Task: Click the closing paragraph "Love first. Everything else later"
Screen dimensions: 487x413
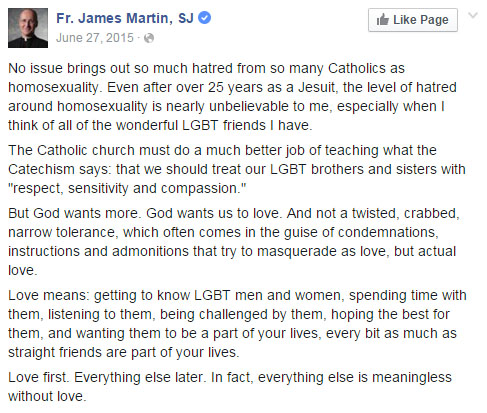Action: tap(230, 387)
